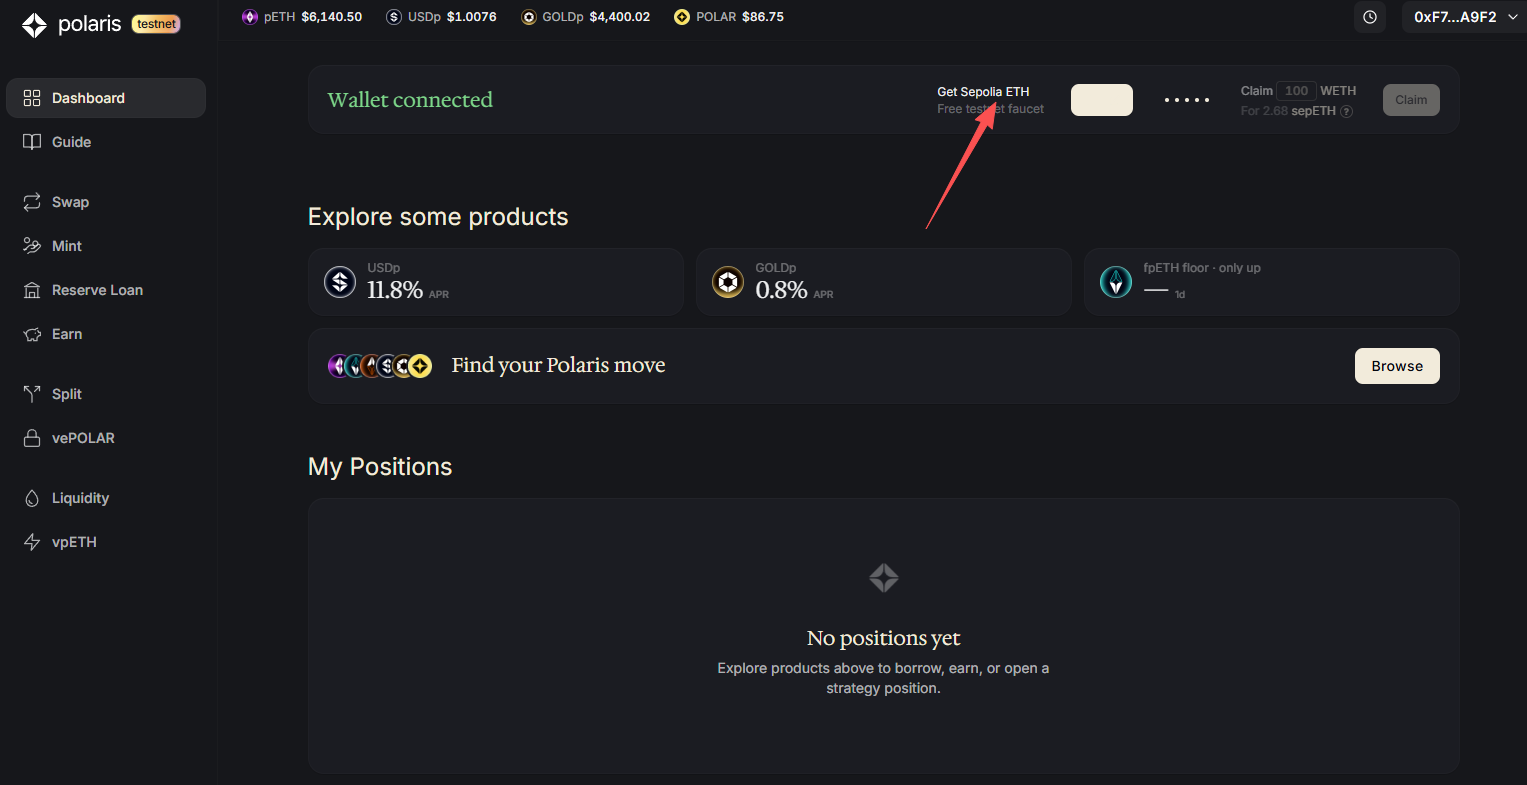The image size is (1527, 785).
Task: Click the Find your Polaris move text
Action: click(x=558, y=366)
